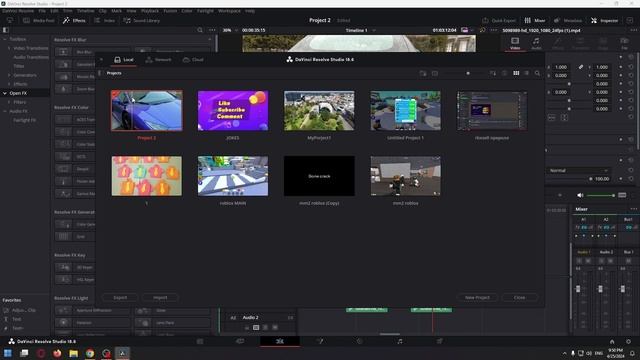Open composite mode Normal dropdown
This screenshot has height=360, width=640.
[x=578, y=170]
